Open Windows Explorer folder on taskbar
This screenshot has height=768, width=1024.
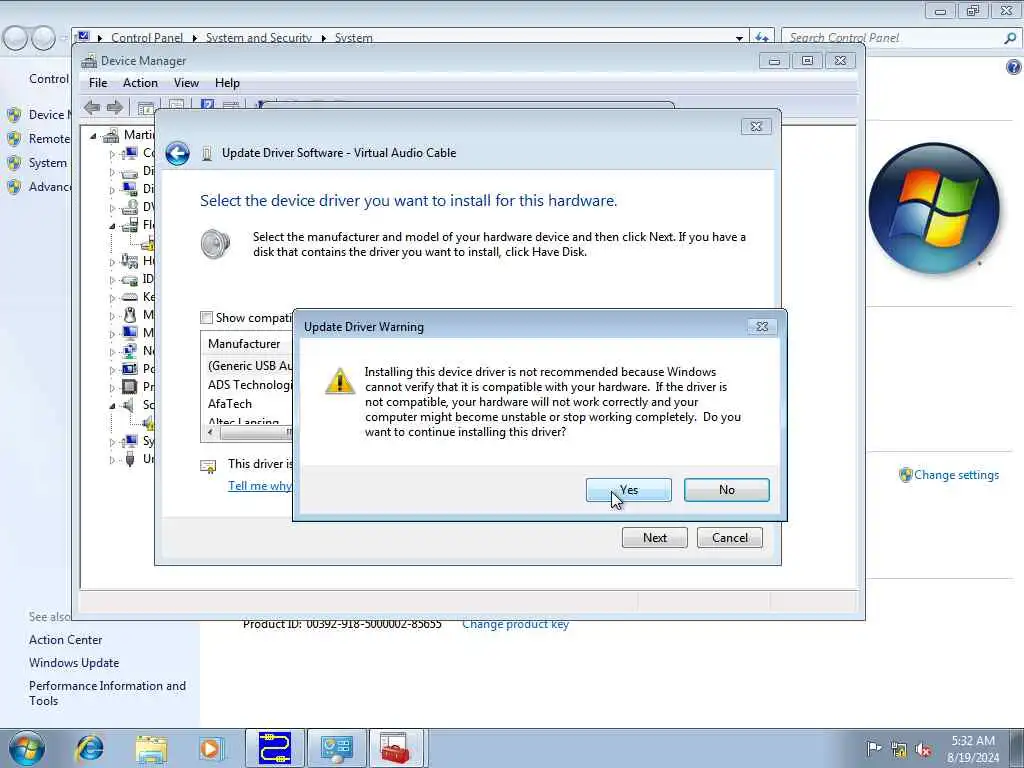click(151, 748)
